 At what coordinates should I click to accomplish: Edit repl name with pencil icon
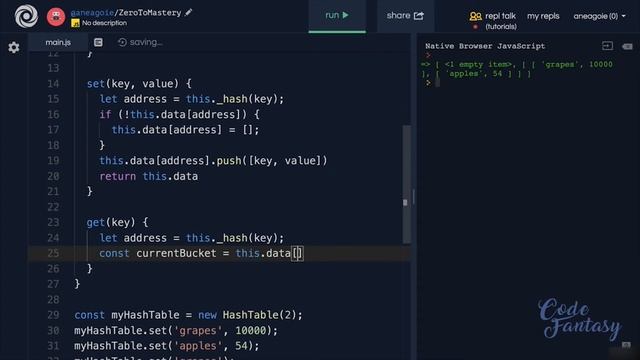point(188,12)
